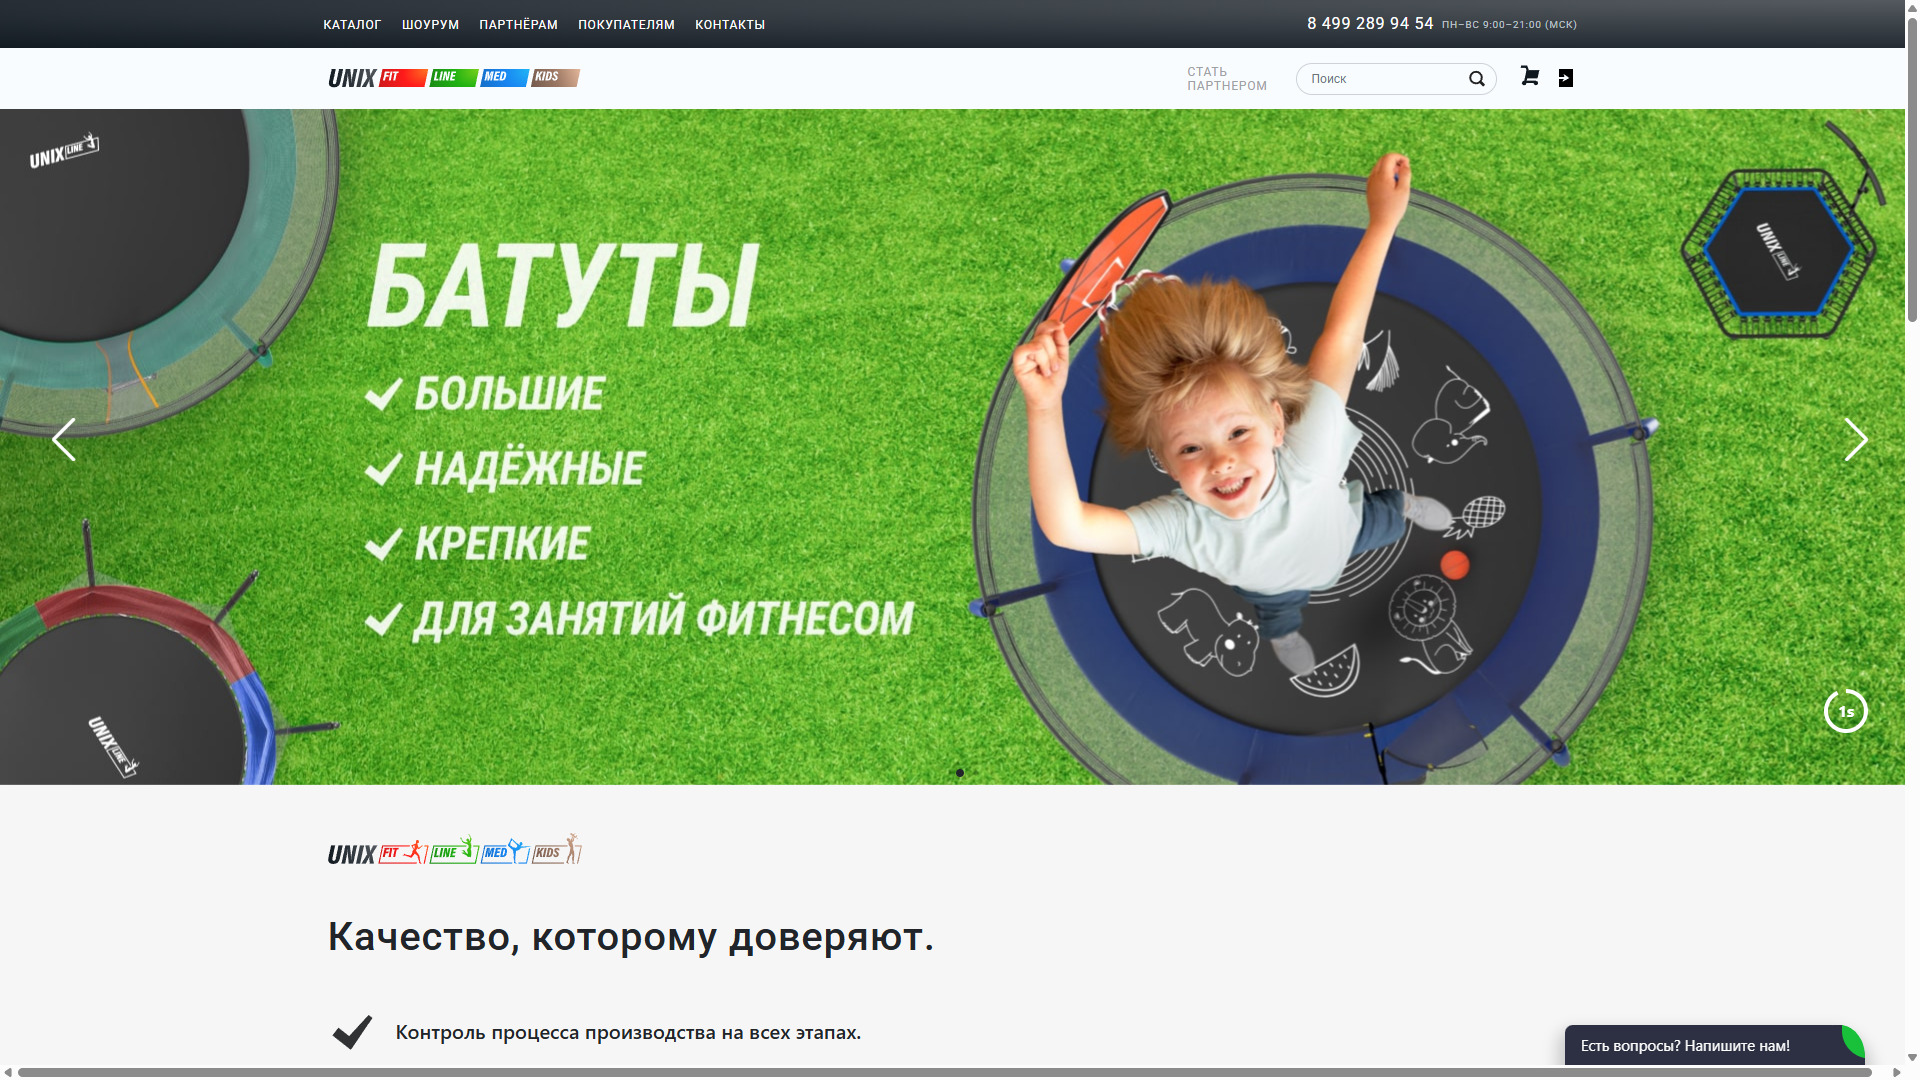Viewport: 1920px width, 1080px height.
Task: Click the UNIX logo in the header
Action: [x=352, y=78]
